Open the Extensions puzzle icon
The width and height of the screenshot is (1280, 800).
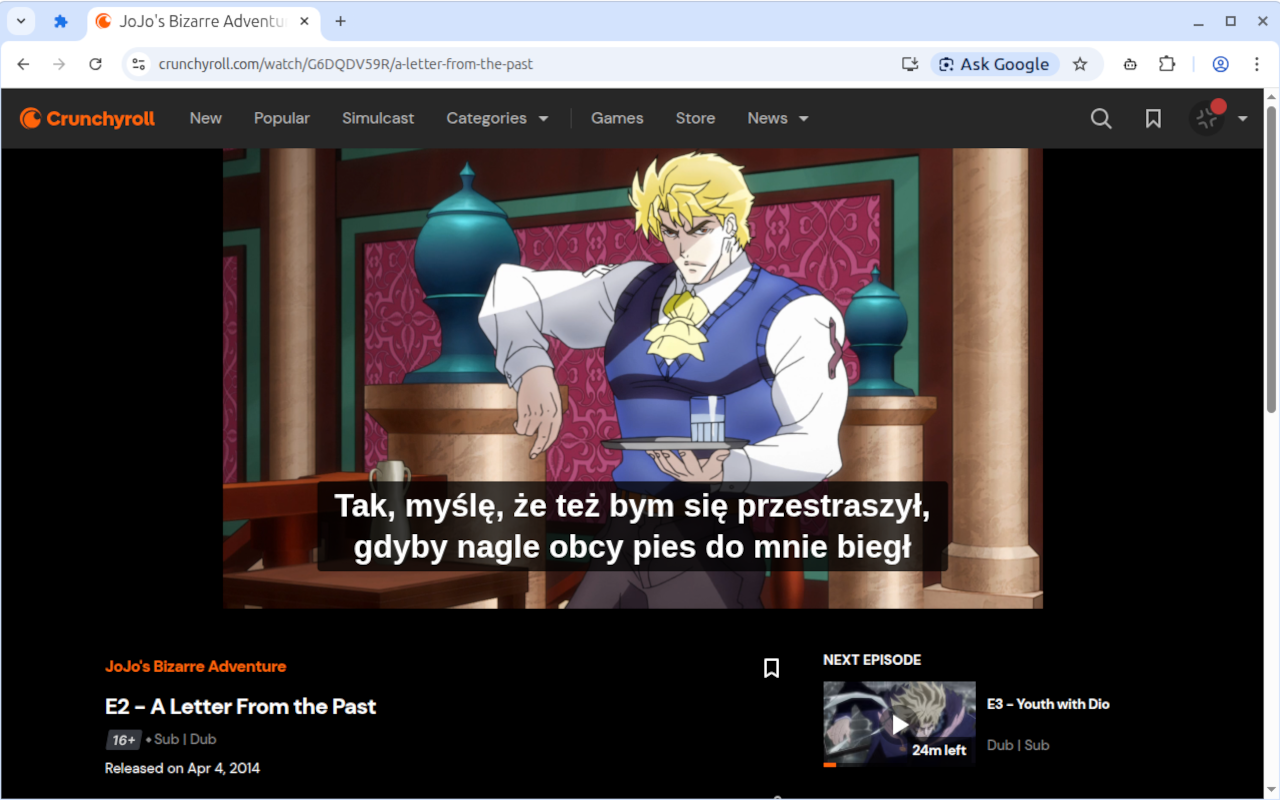coord(1167,64)
